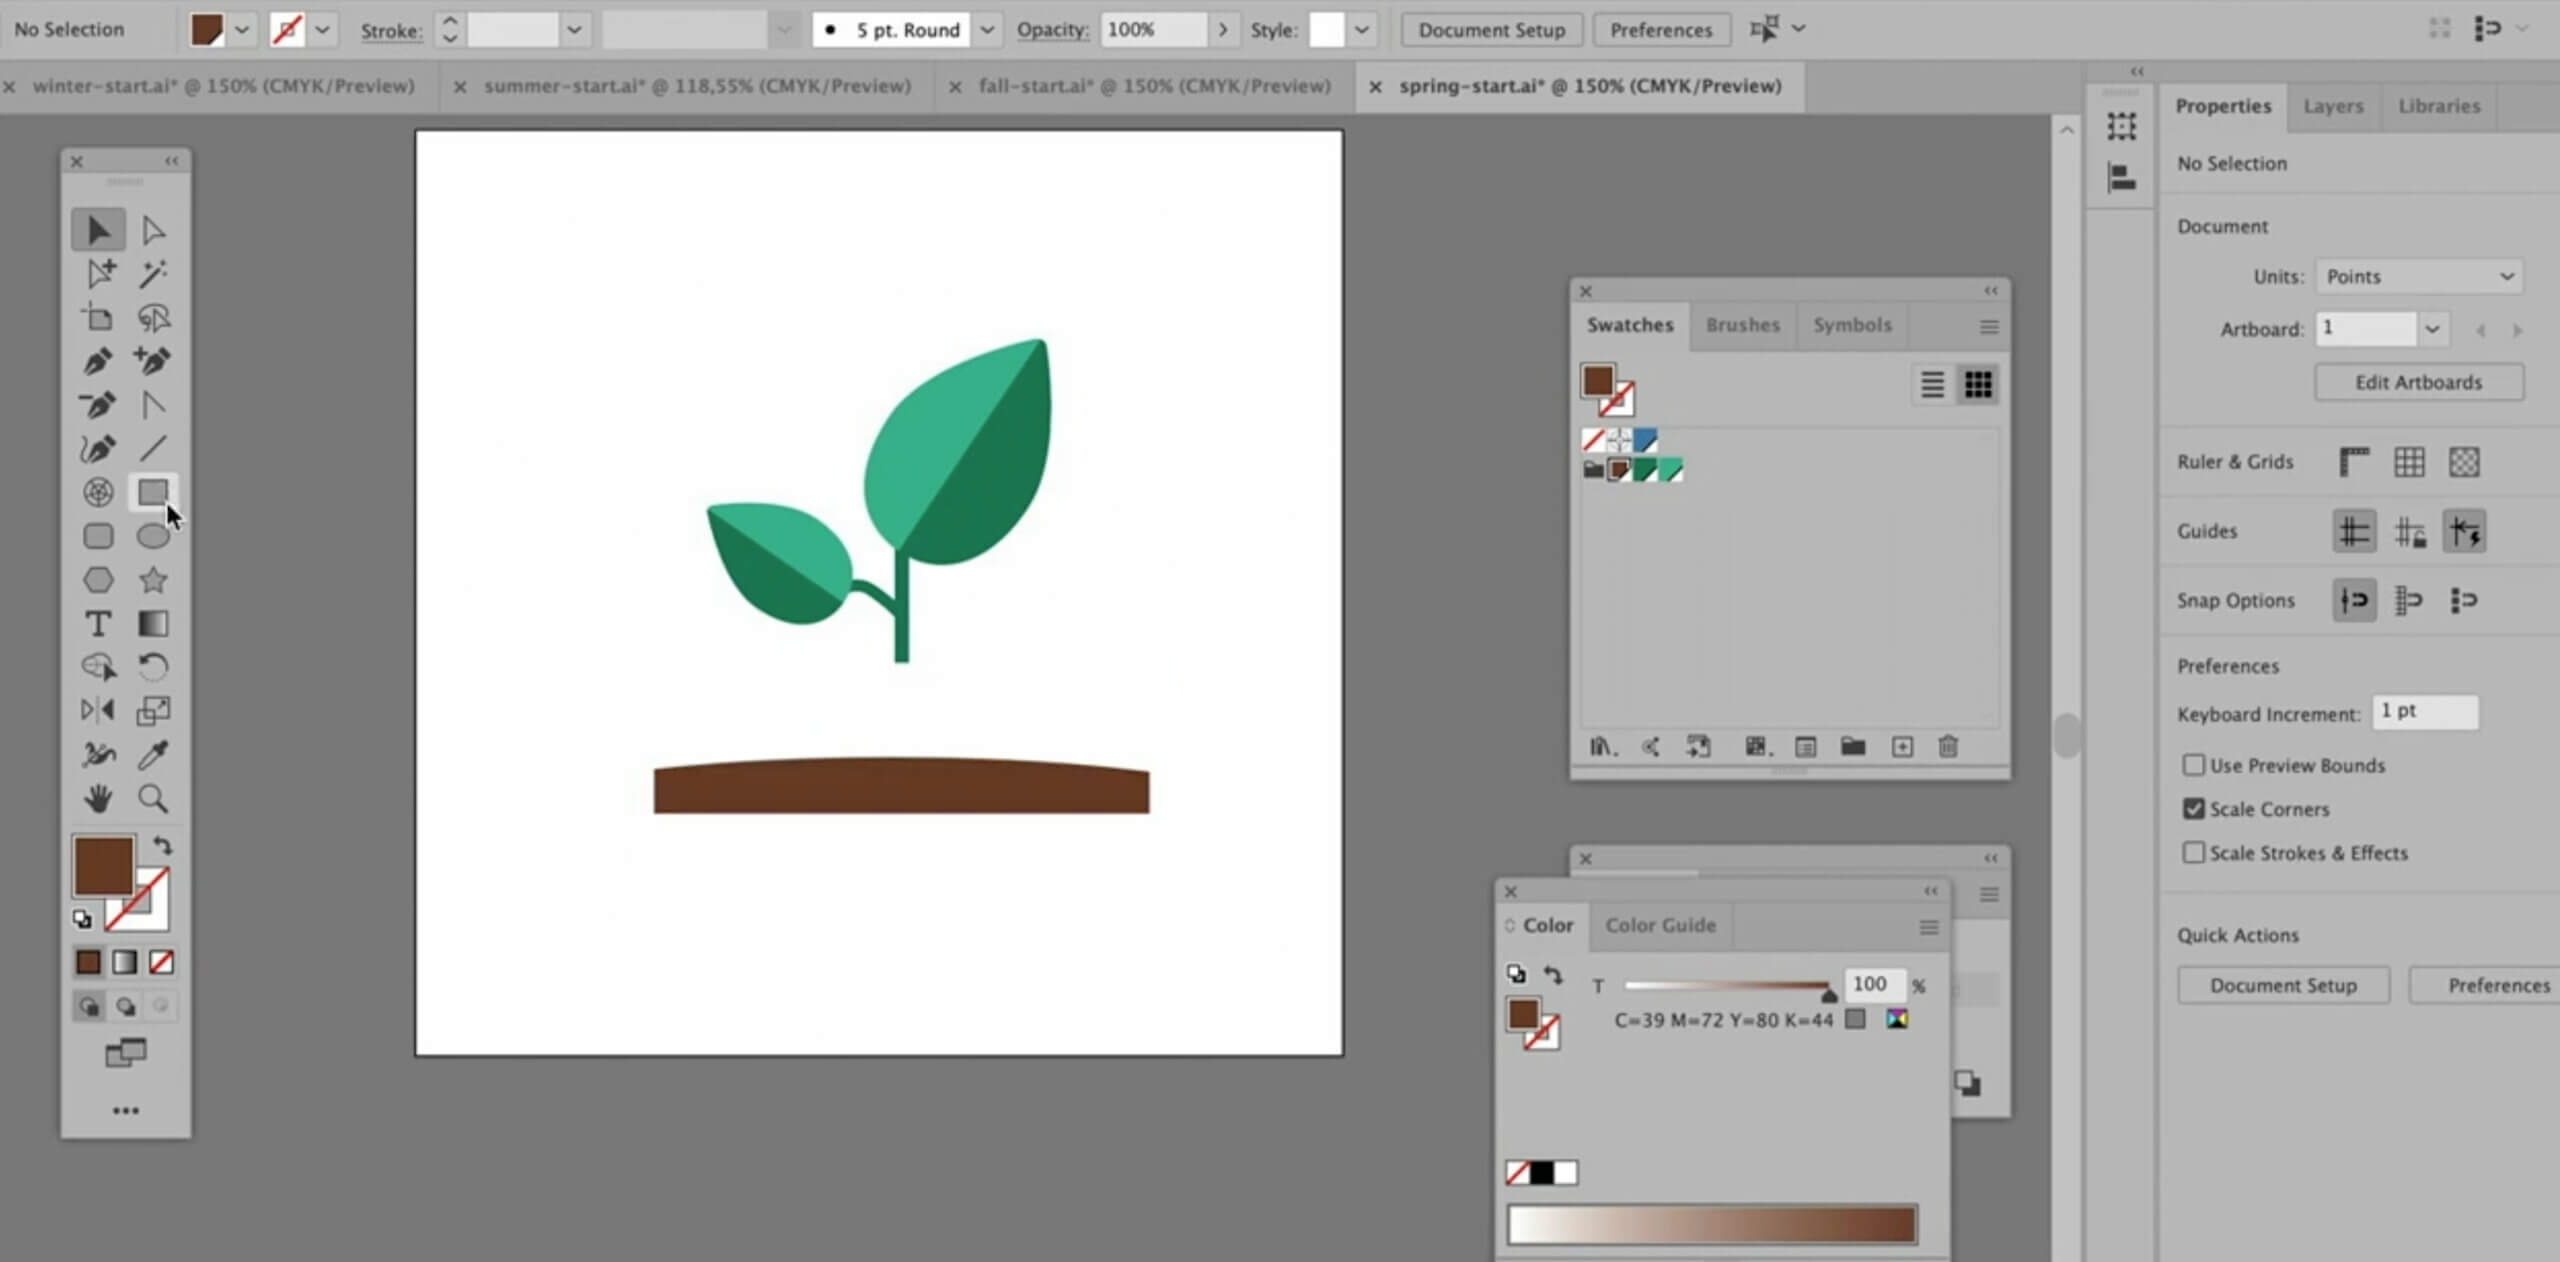The height and width of the screenshot is (1262, 2560).
Task: Click the Edit Artboards button
Action: (2419, 382)
